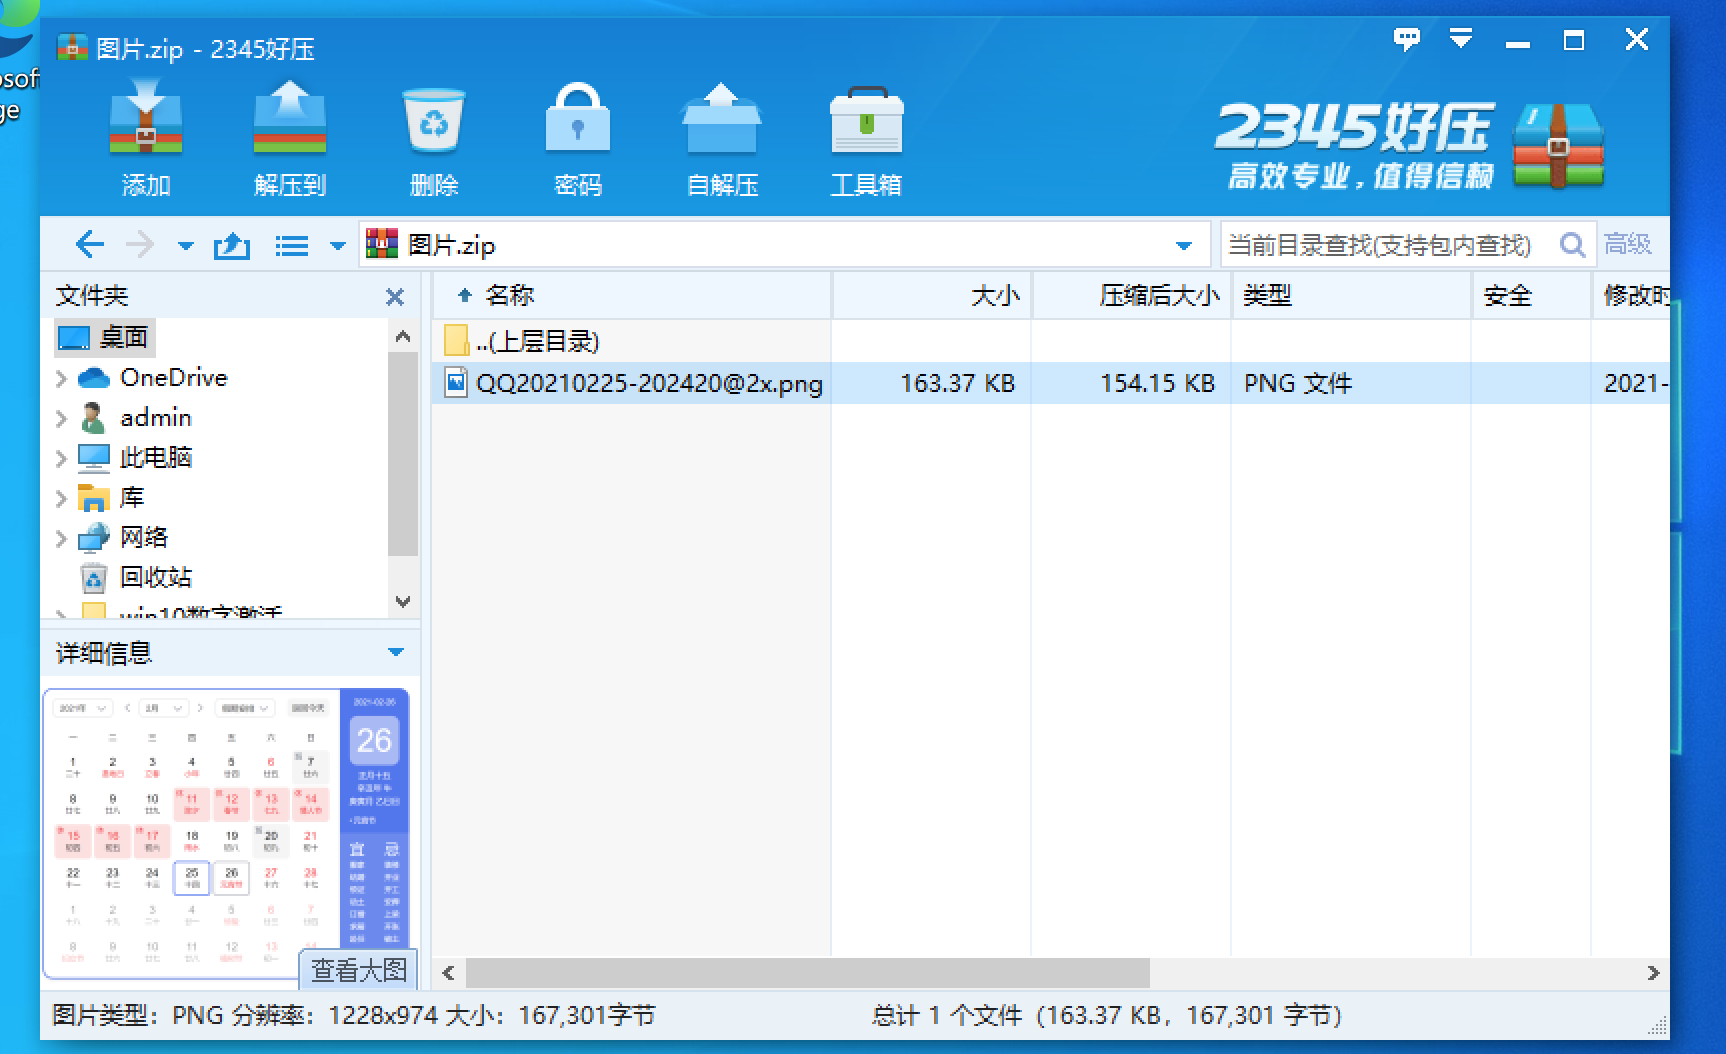Expand the 库 tree node
The height and width of the screenshot is (1054, 1726).
61,498
